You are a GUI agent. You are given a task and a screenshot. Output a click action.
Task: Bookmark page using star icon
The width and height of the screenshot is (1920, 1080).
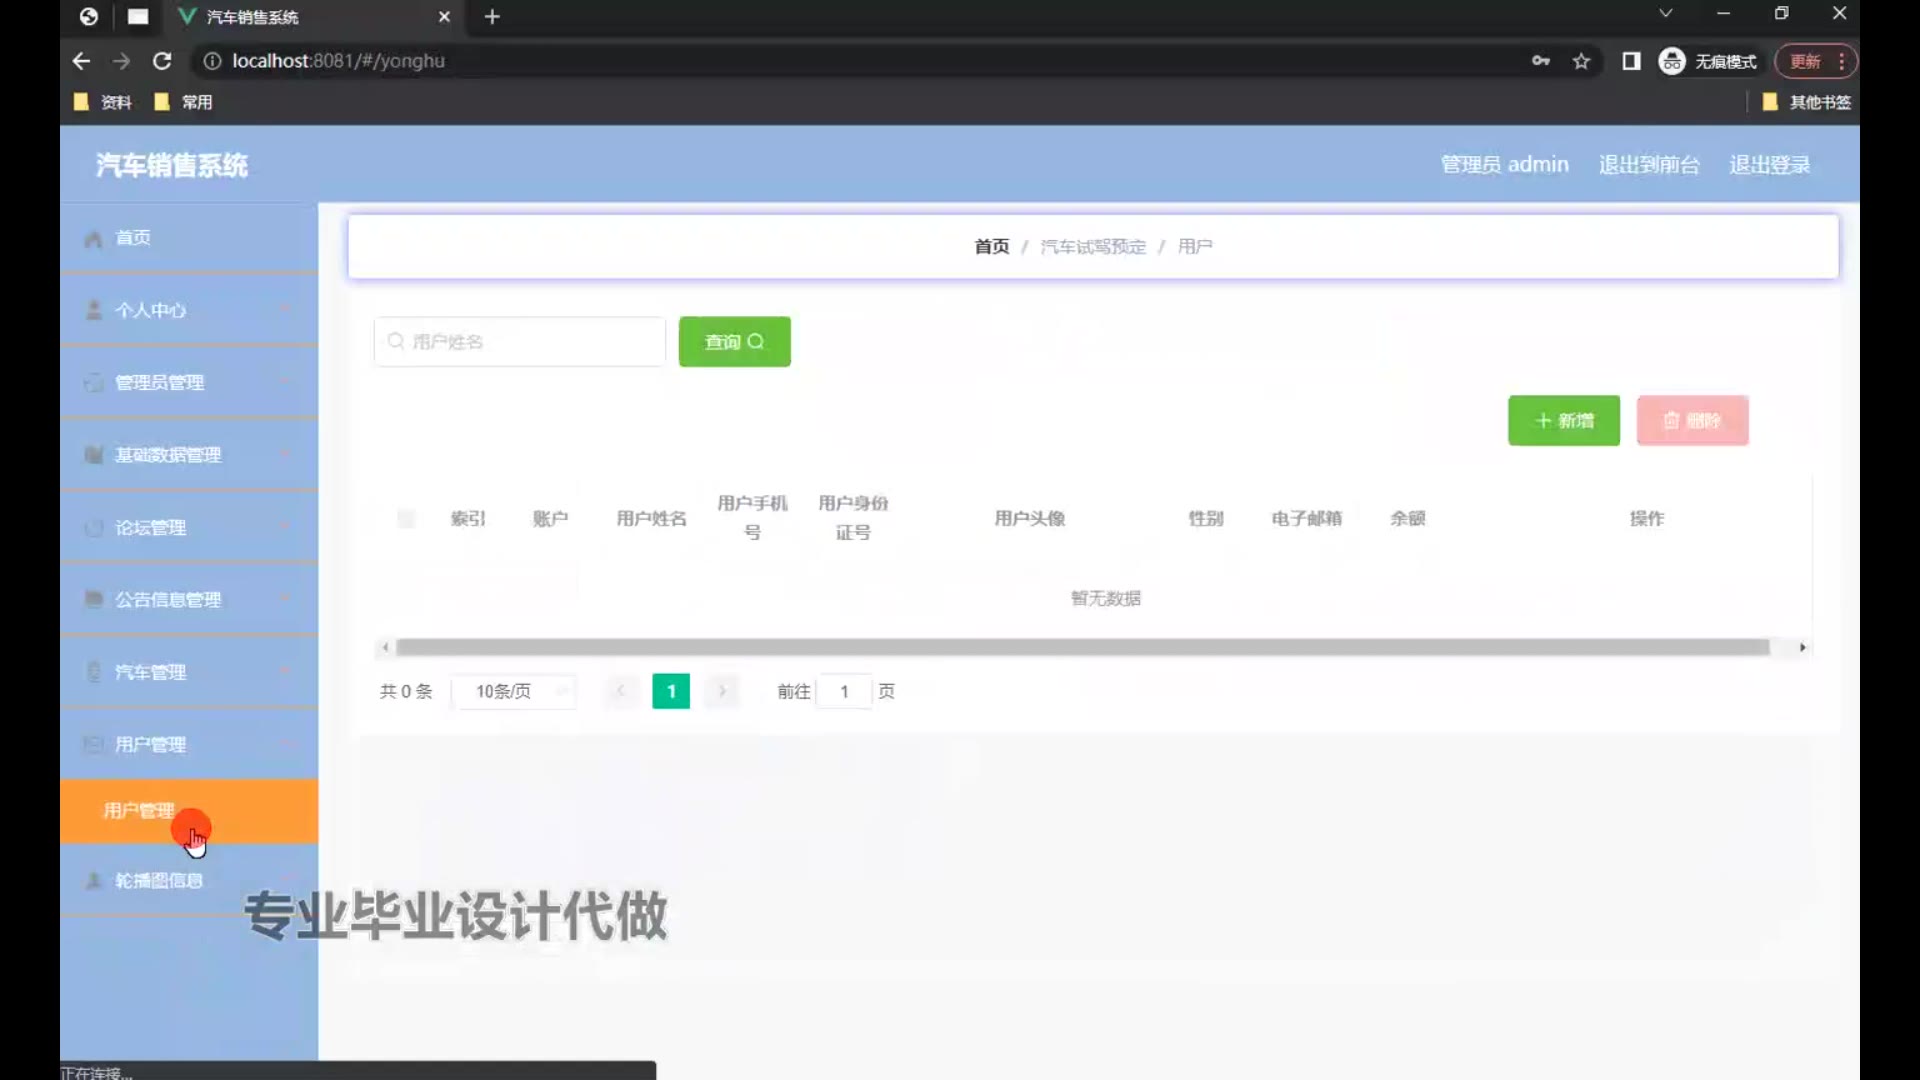1581,61
